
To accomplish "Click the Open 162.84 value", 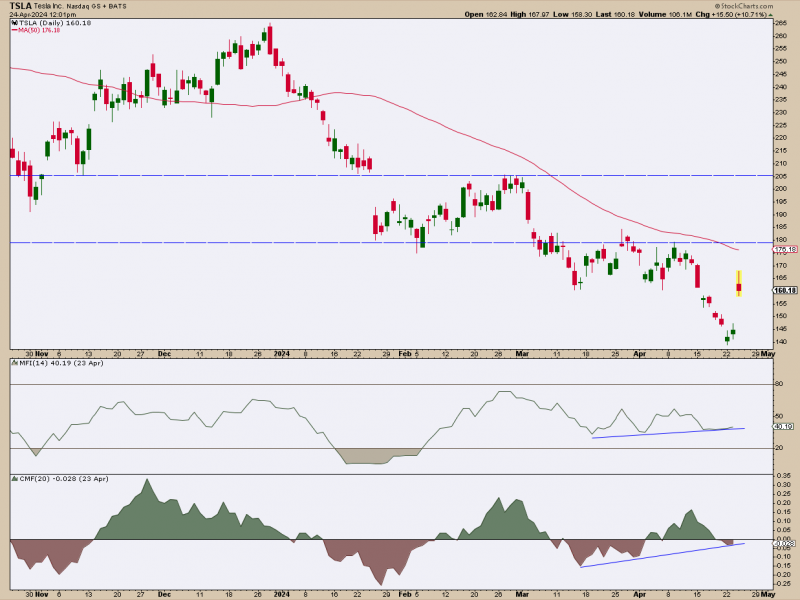I will (x=486, y=15).
